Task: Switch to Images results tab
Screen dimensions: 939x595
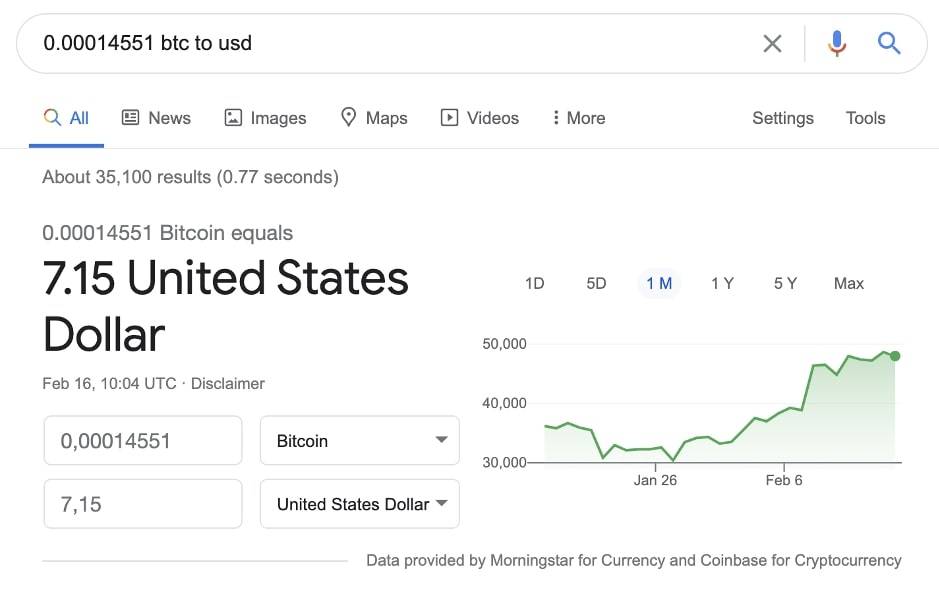Action: (265, 118)
